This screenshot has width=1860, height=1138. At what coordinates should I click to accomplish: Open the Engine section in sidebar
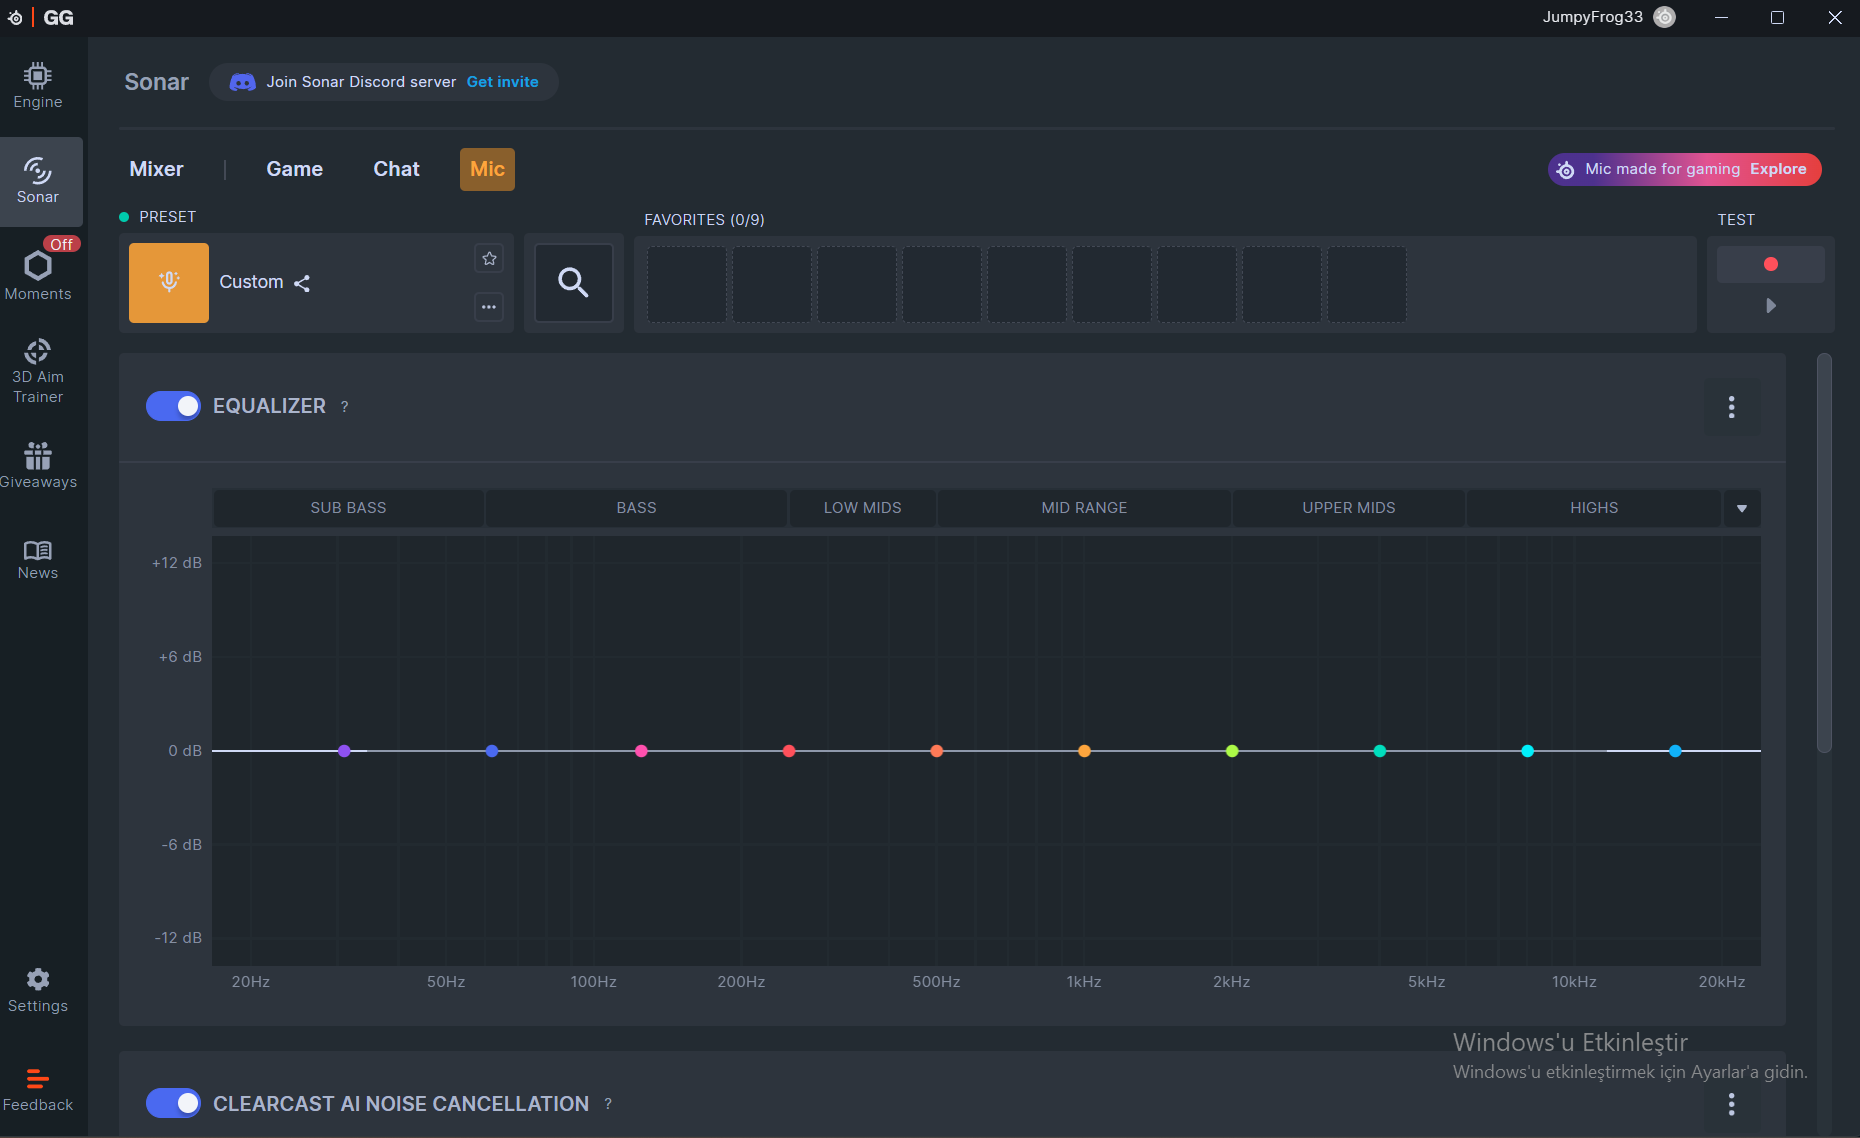click(38, 86)
